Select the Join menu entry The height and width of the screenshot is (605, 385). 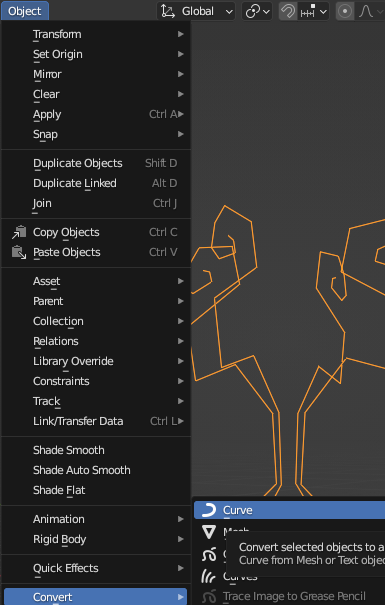tap(96, 203)
